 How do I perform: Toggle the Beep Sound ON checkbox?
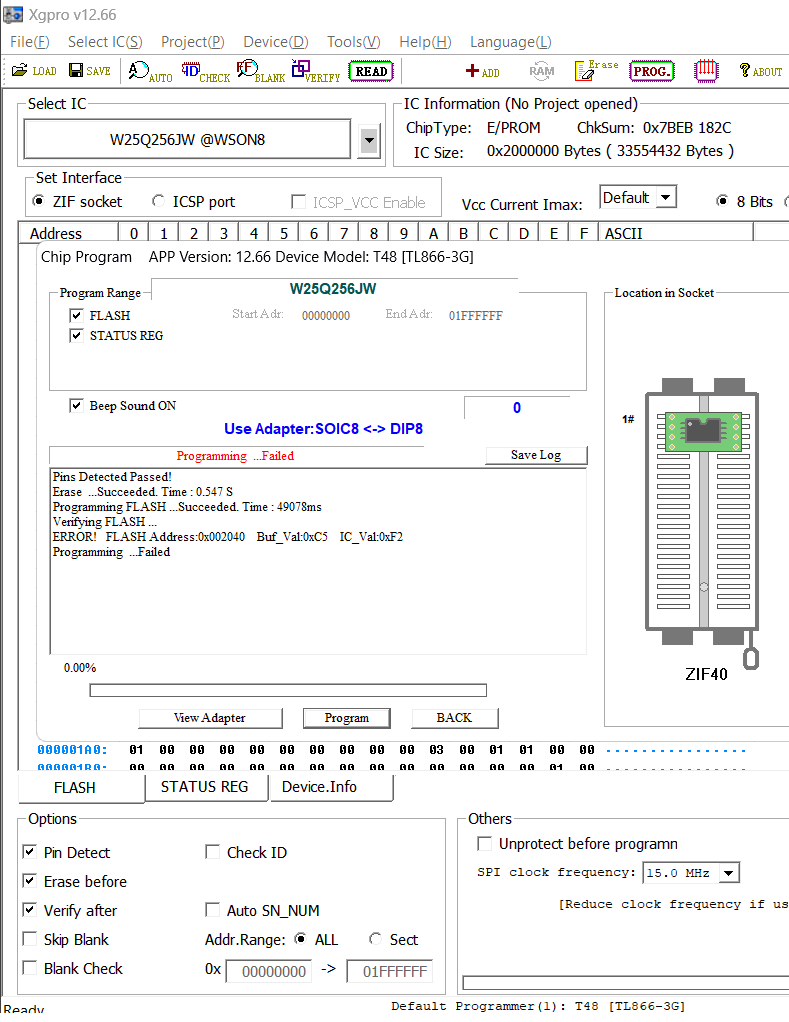[x=76, y=406]
